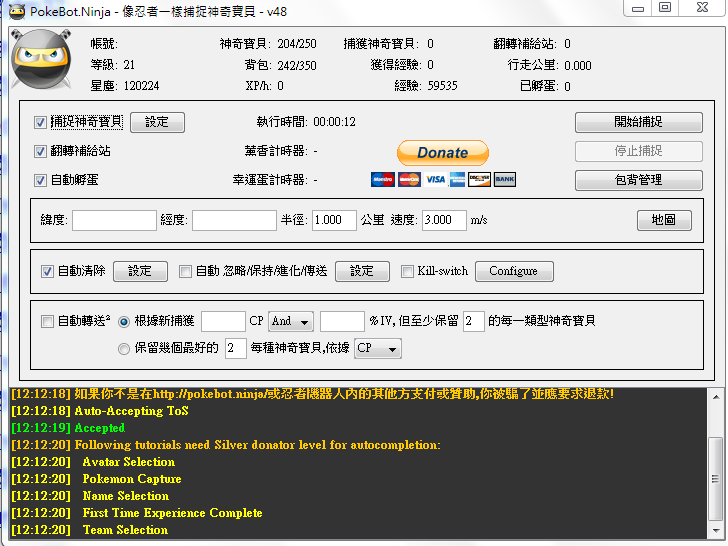Viewport: 728px width, 546px height.
Task: Click the First Time Experience Complete entry
Action: coord(137,513)
